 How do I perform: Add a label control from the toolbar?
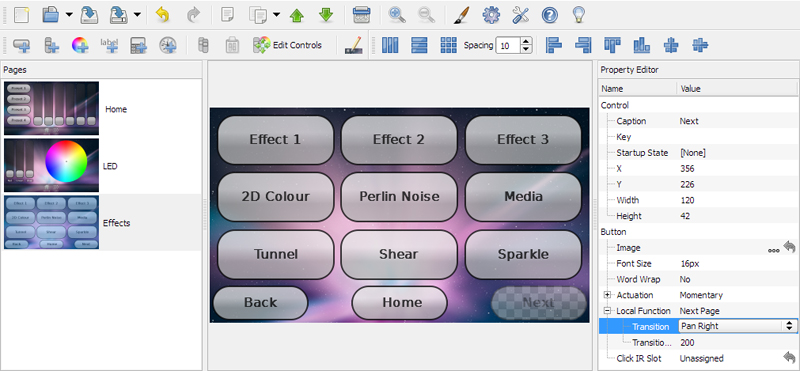pos(109,45)
